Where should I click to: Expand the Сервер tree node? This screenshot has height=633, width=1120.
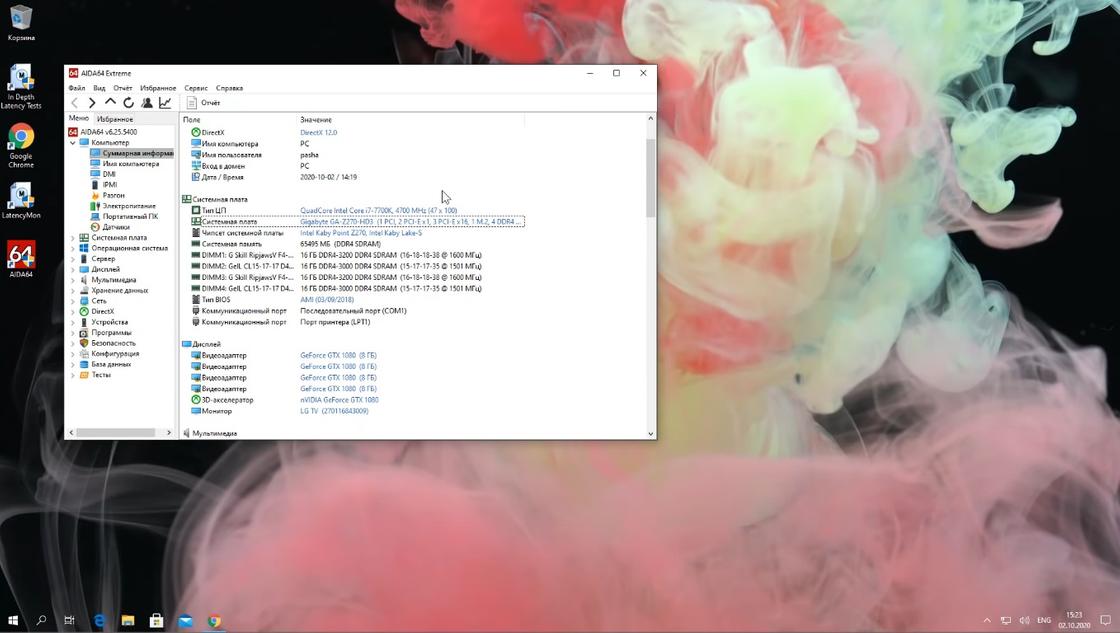[73, 259]
